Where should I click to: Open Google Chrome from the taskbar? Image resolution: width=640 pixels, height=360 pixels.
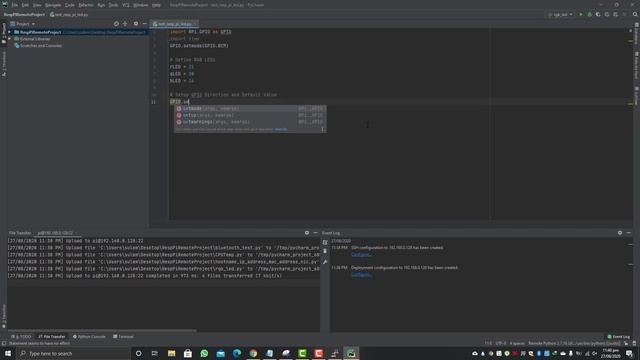(x=253, y=353)
